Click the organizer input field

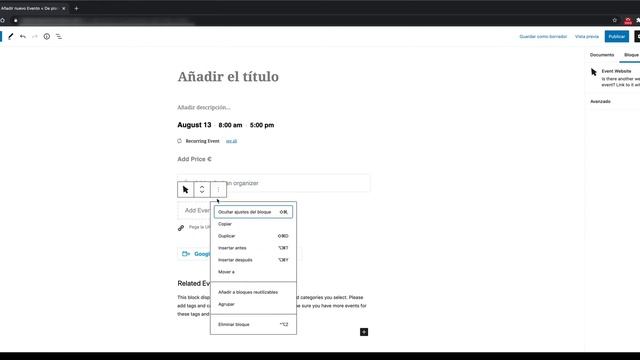[x=274, y=183]
